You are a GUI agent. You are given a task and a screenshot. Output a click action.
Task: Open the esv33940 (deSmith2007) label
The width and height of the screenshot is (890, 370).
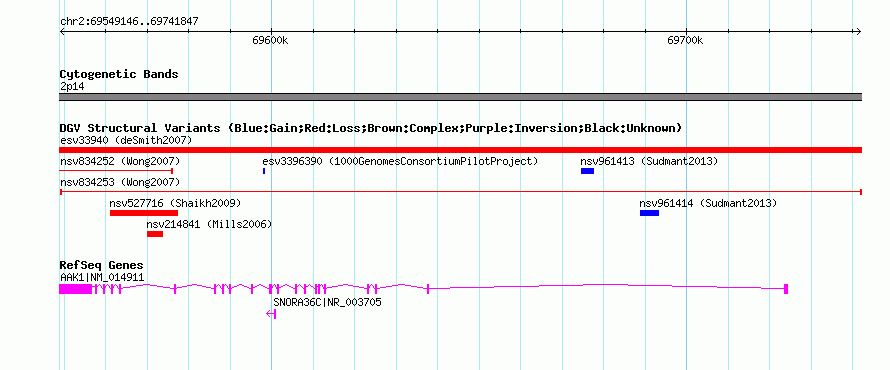pyautogui.click(x=126, y=140)
